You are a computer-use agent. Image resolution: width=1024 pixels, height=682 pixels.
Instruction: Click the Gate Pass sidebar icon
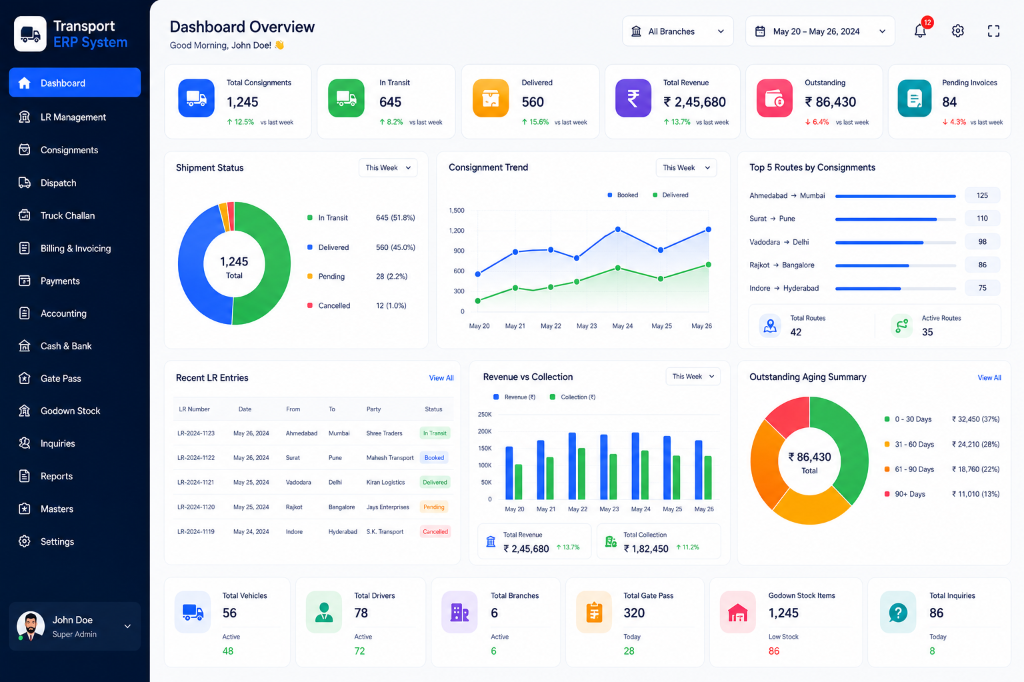tap(24, 378)
